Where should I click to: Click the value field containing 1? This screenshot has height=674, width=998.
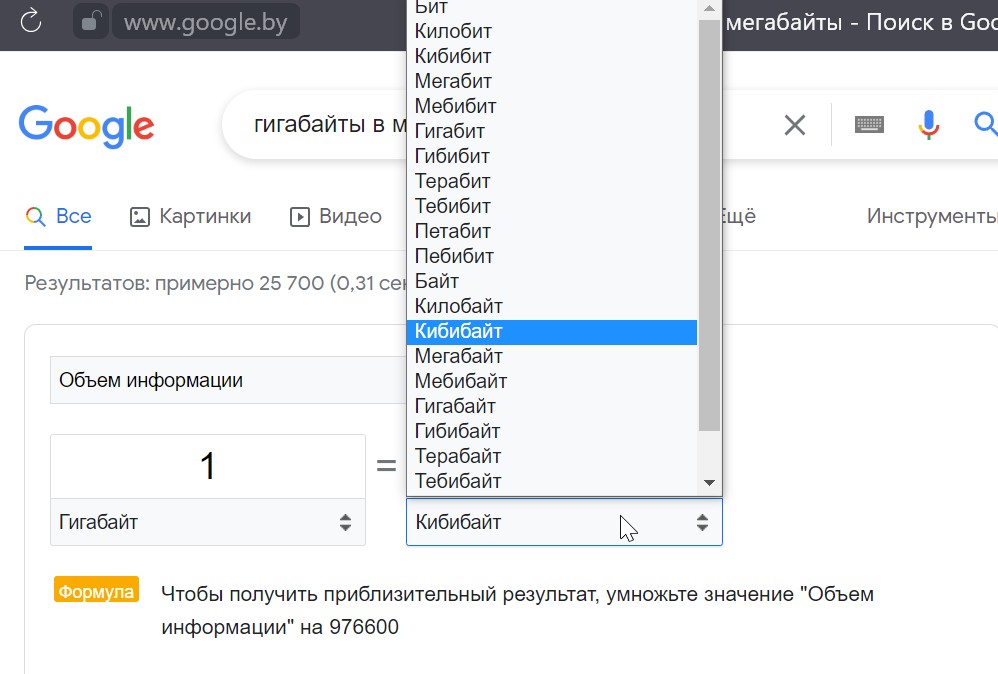tap(207, 466)
